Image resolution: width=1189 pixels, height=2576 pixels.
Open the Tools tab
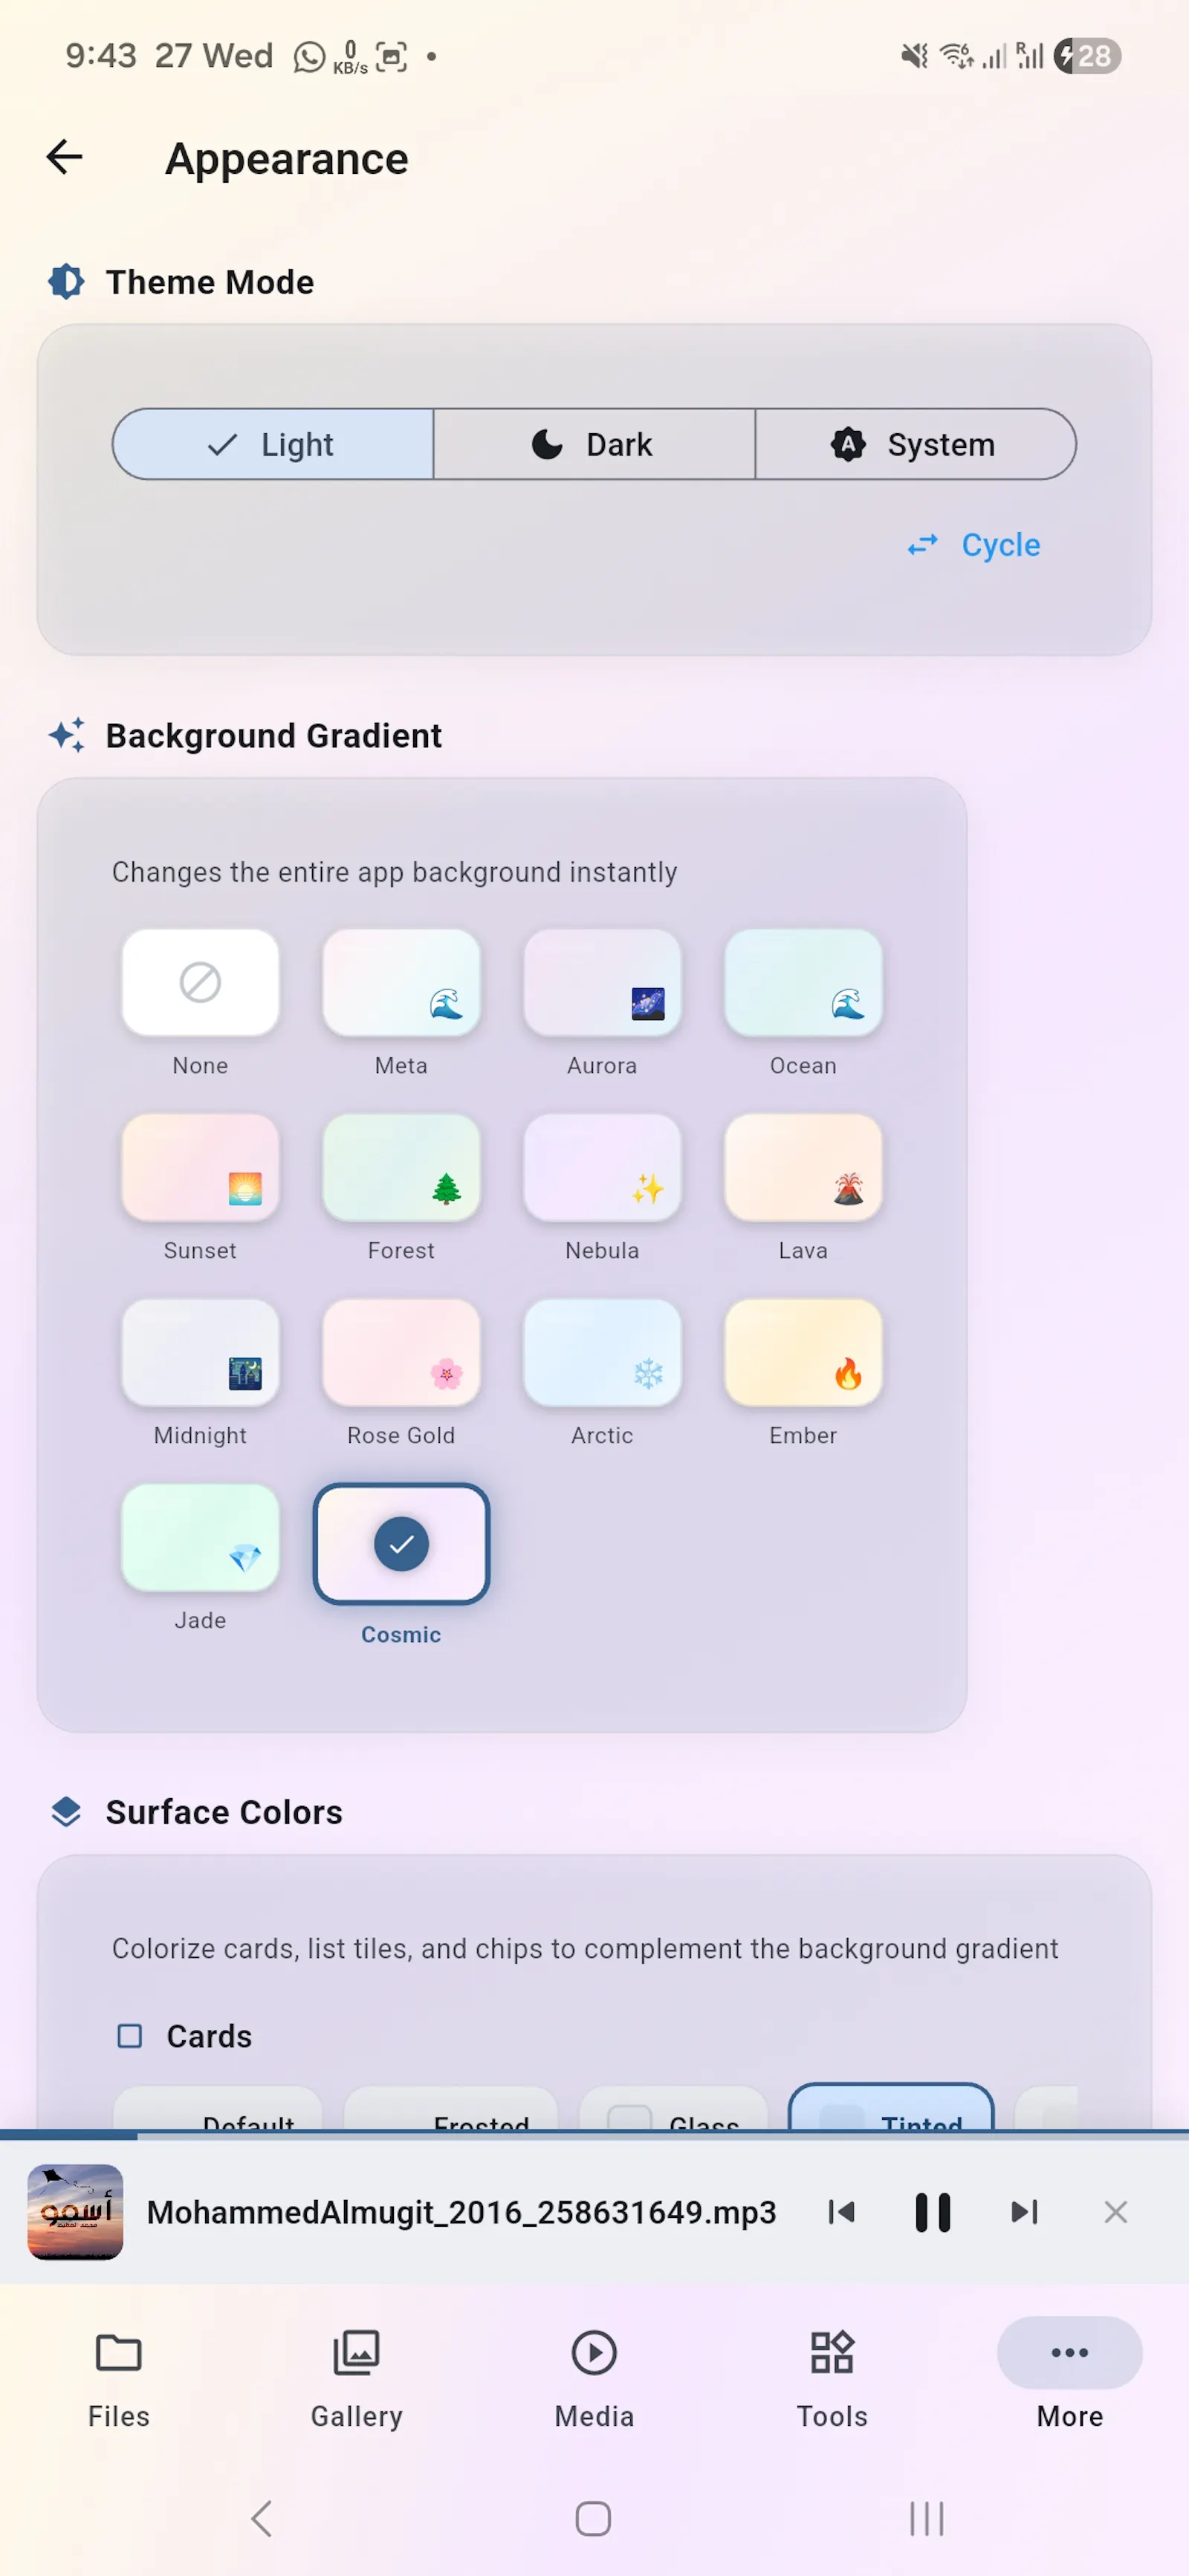[832, 2378]
